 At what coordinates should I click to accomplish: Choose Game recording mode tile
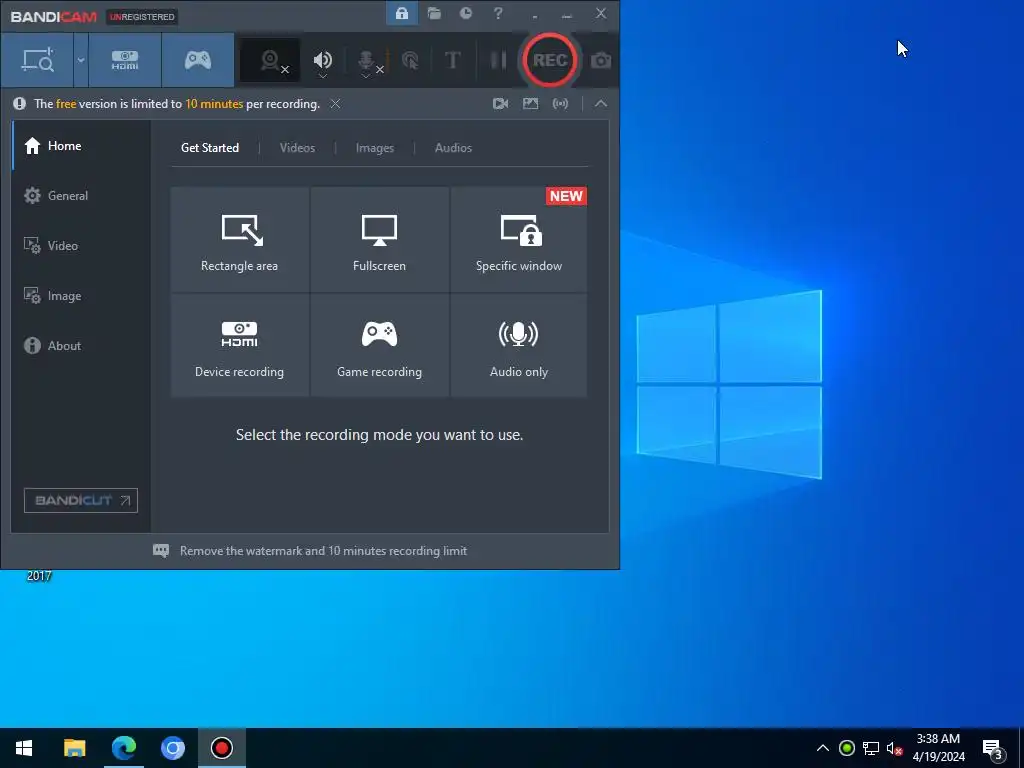tap(379, 345)
